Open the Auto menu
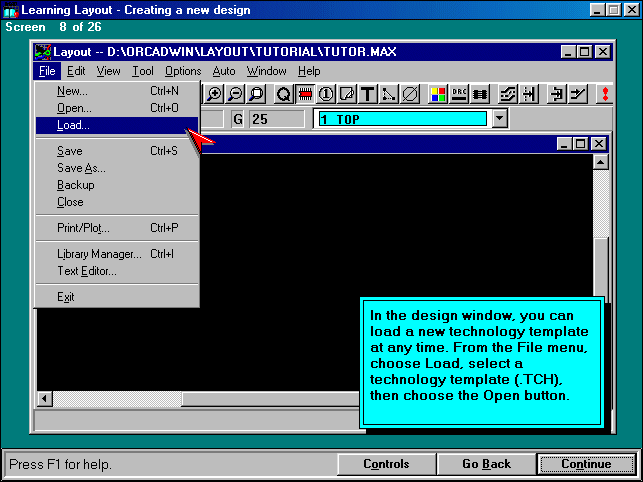 (224, 71)
